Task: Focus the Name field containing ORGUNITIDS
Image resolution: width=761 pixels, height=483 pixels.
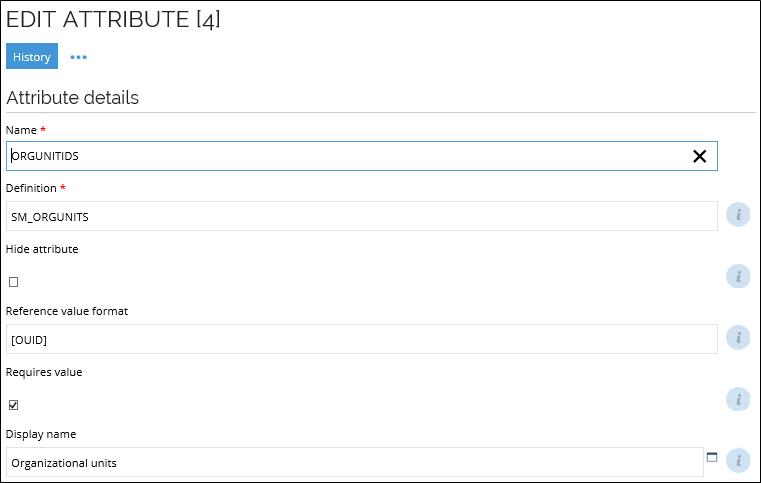Action: click(362, 156)
